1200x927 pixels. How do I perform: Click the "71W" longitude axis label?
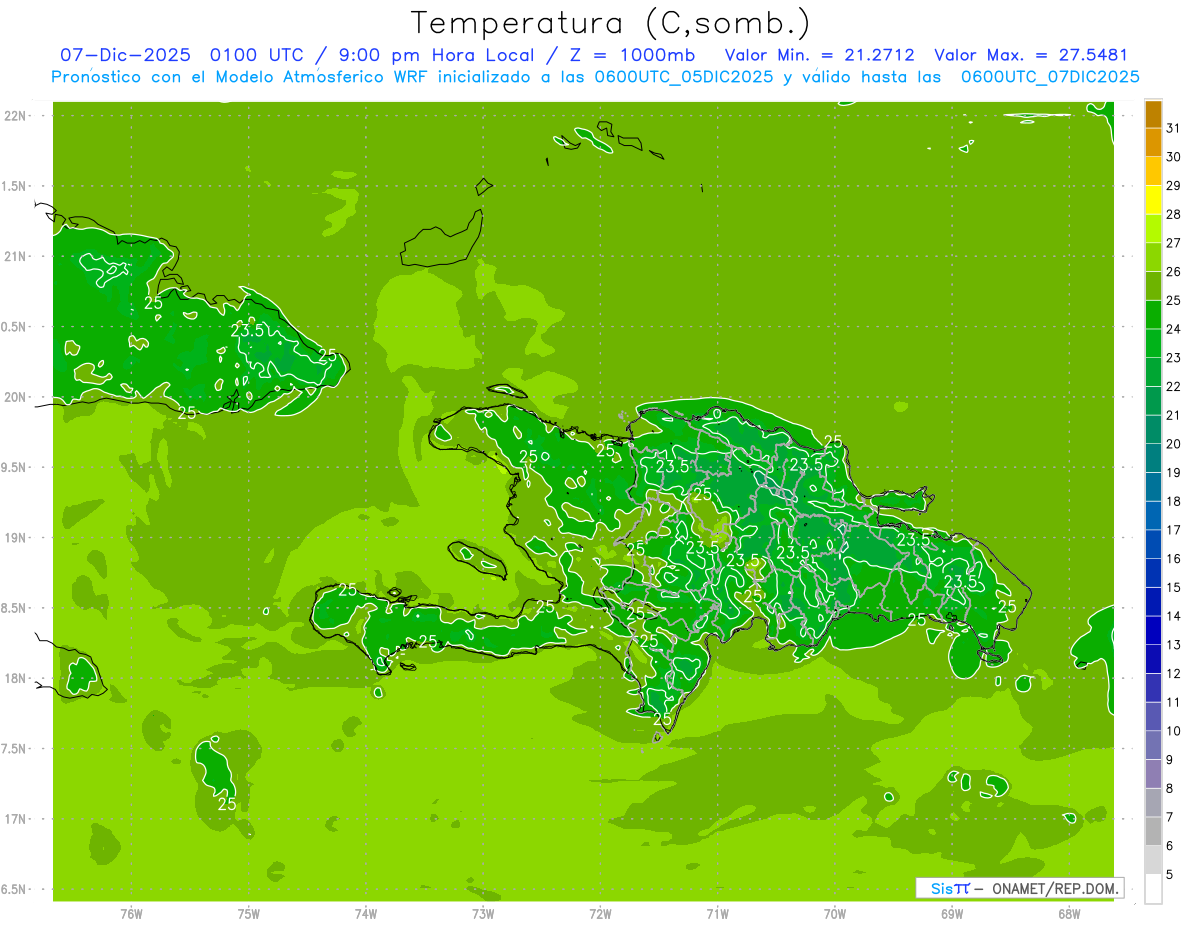coord(717,913)
